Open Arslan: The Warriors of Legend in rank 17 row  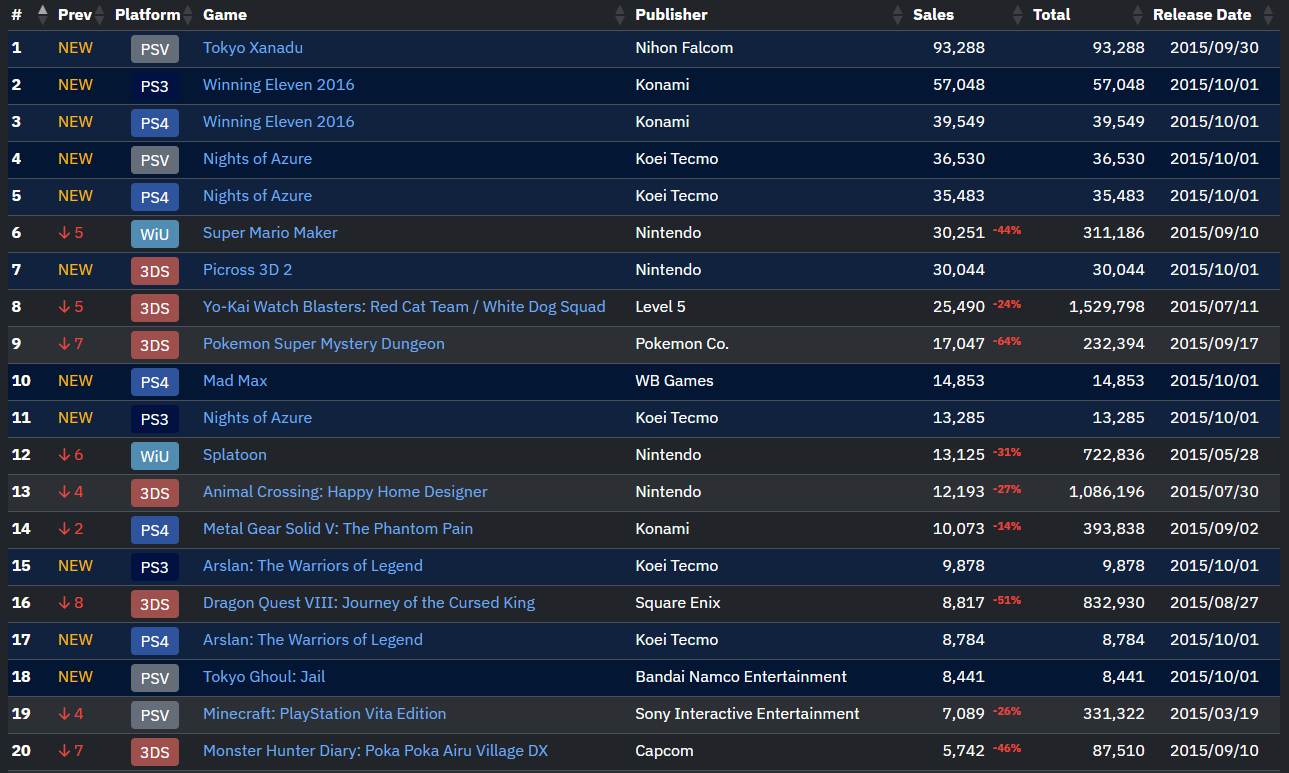[313, 640]
